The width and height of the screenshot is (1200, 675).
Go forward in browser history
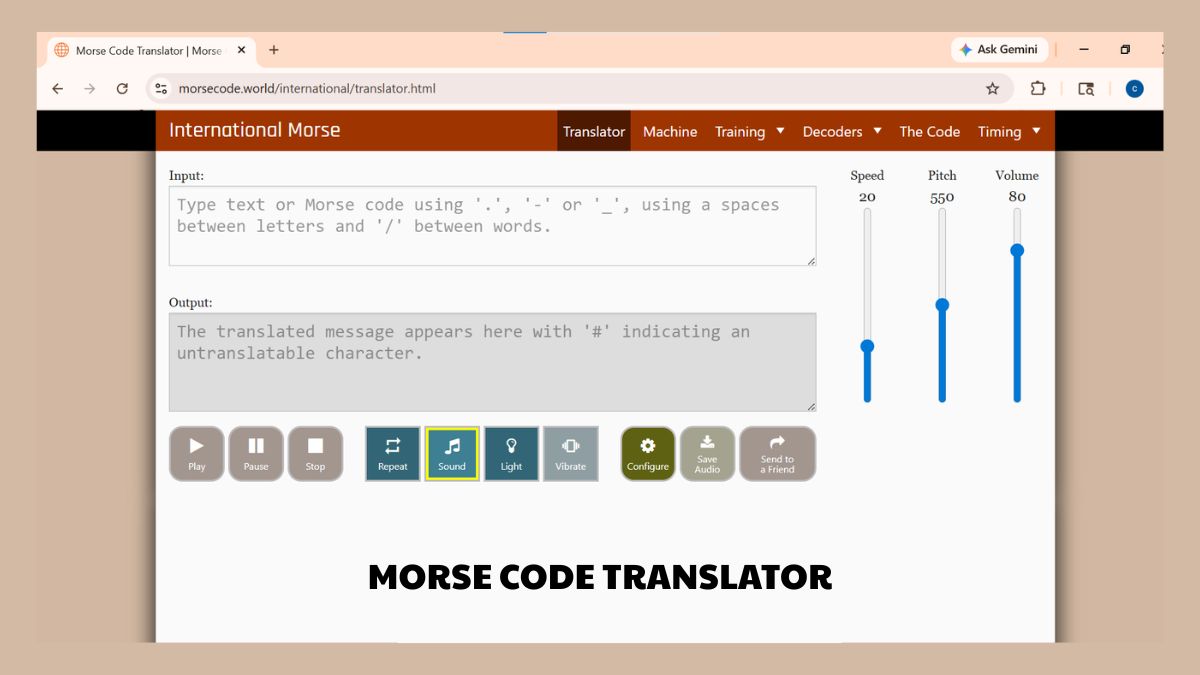coord(90,88)
